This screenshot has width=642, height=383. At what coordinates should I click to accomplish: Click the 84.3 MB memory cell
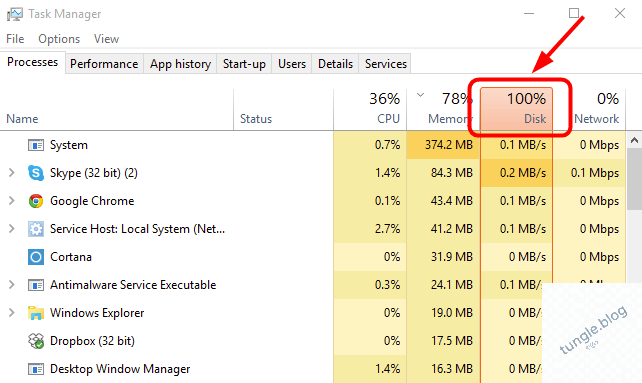coord(443,173)
